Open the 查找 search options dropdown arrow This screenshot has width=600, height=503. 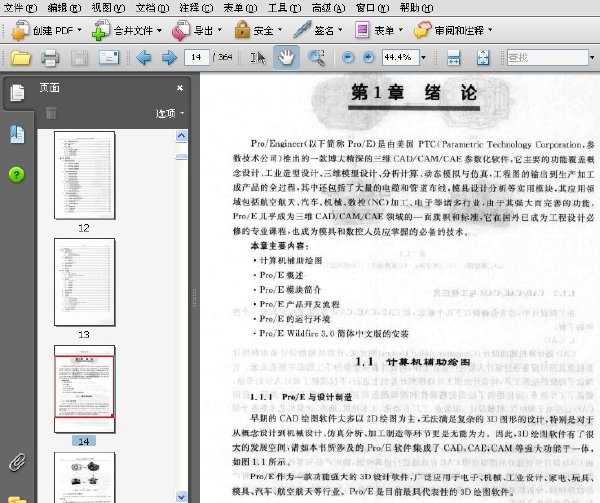coord(592,58)
